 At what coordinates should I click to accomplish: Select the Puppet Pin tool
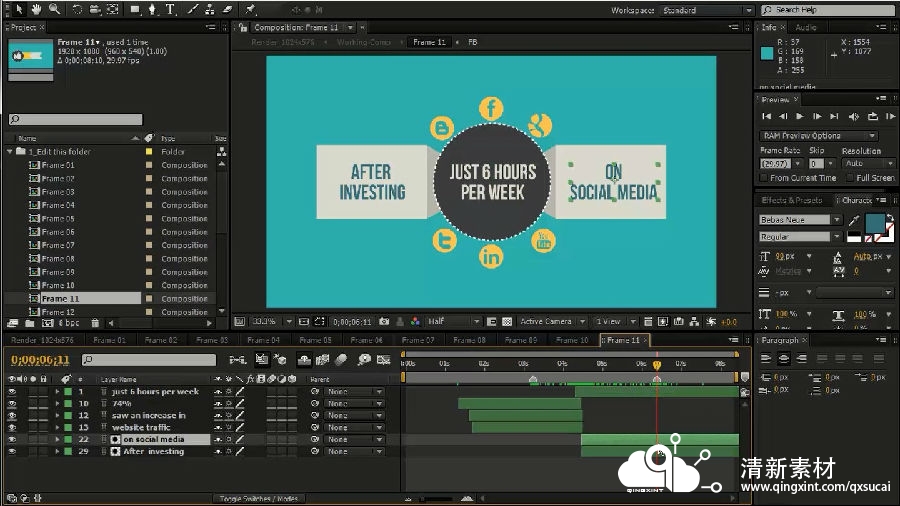[250, 9]
